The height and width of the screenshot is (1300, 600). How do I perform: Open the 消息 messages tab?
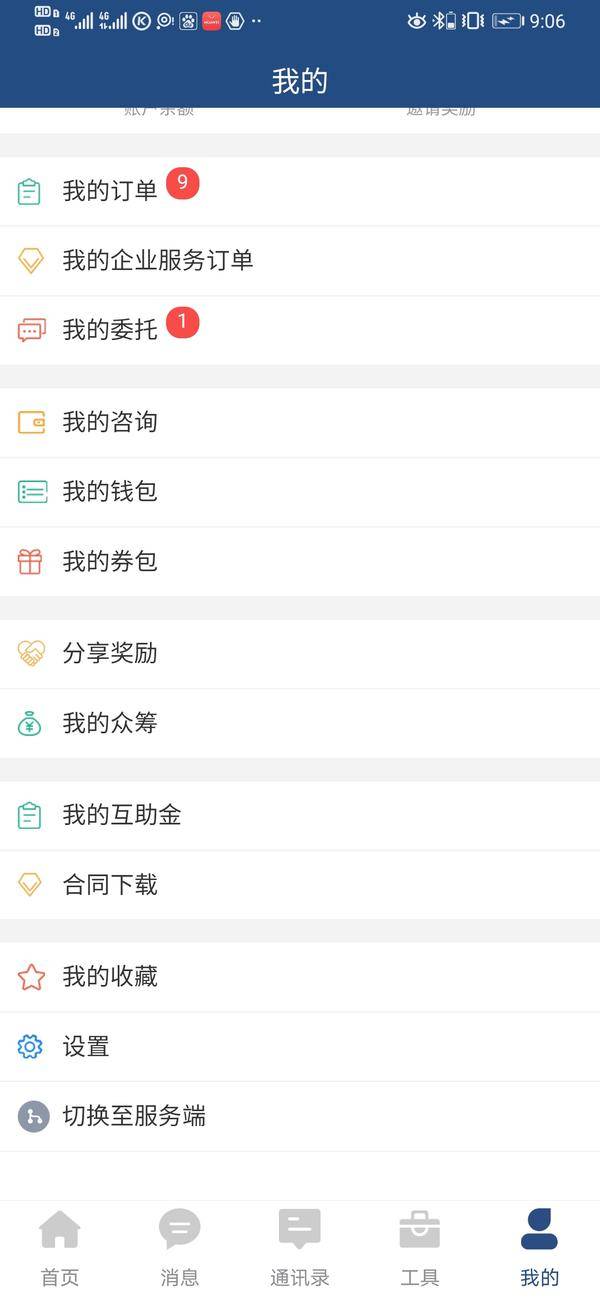180,1246
